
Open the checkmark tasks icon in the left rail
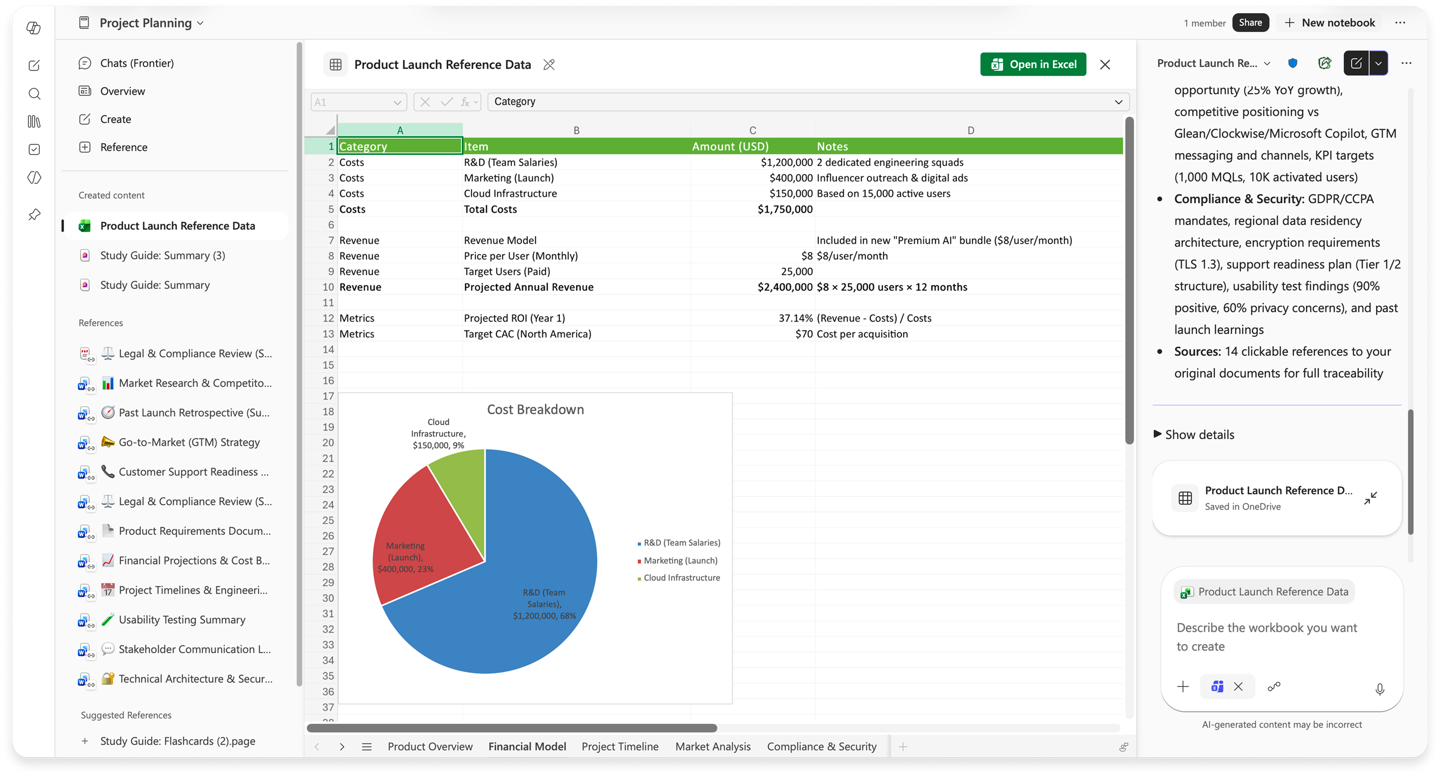click(x=34, y=150)
